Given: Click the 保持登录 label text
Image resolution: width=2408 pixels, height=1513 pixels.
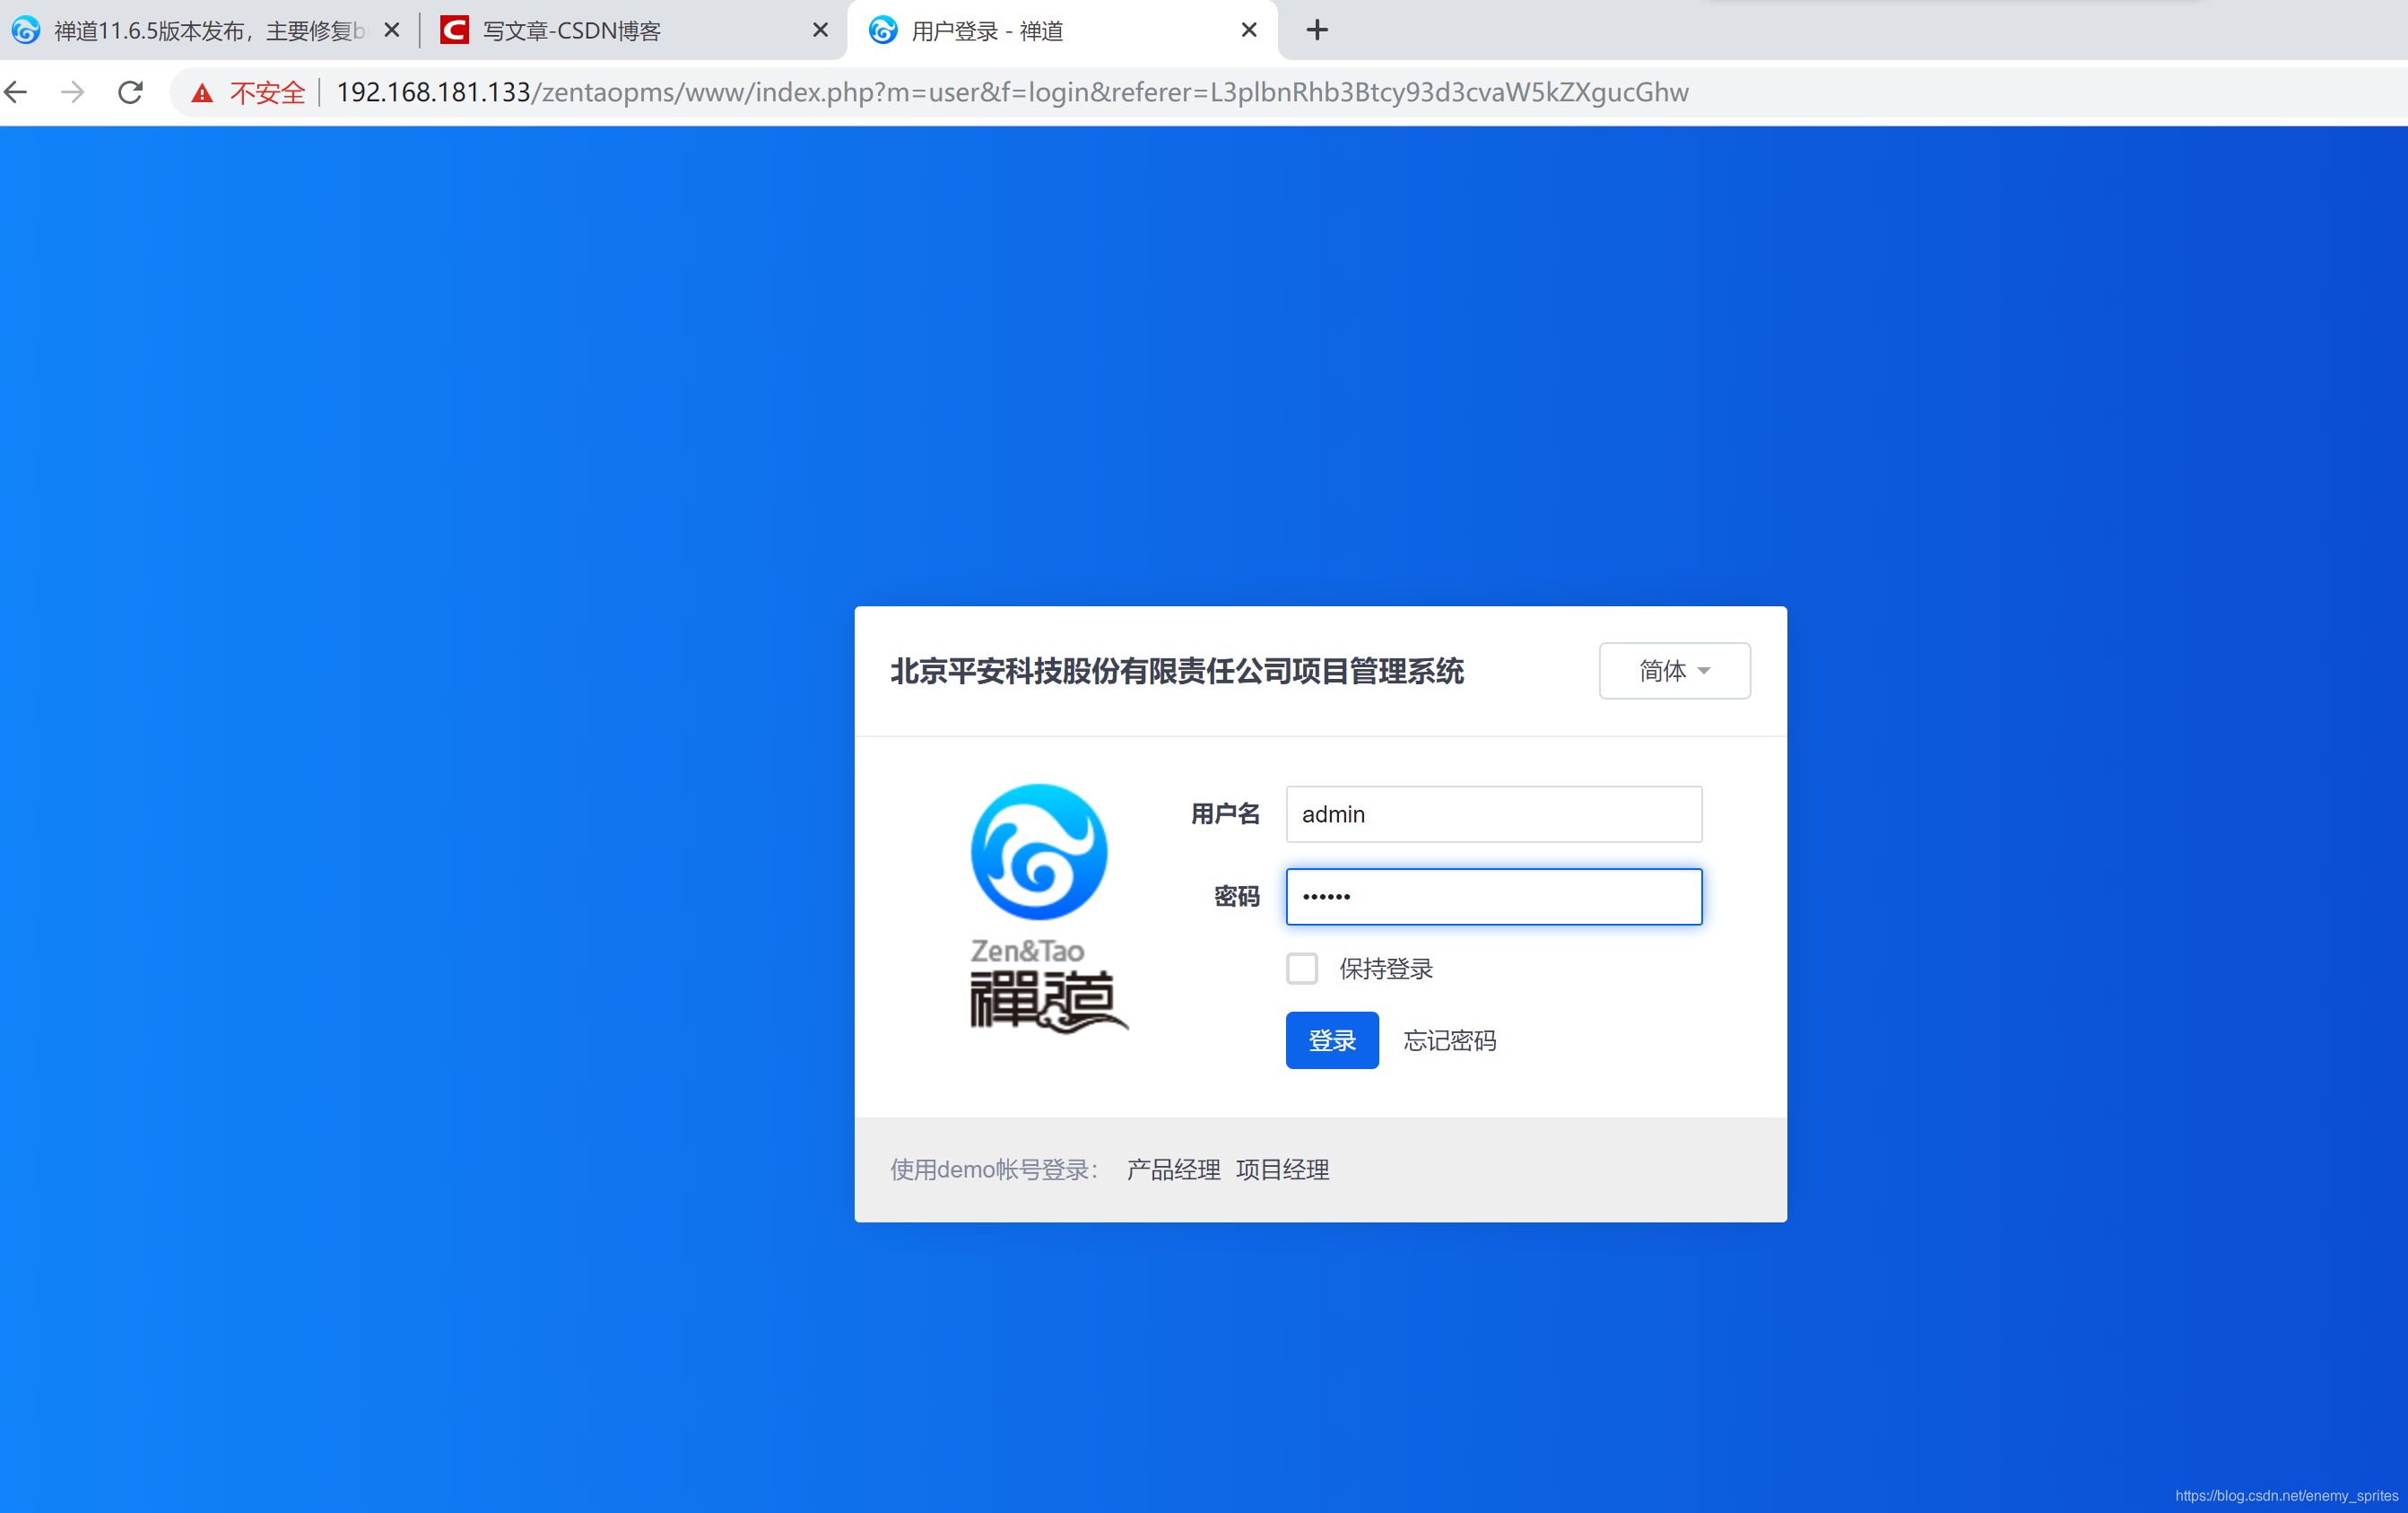Looking at the screenshot, I should click(1386, 968).
